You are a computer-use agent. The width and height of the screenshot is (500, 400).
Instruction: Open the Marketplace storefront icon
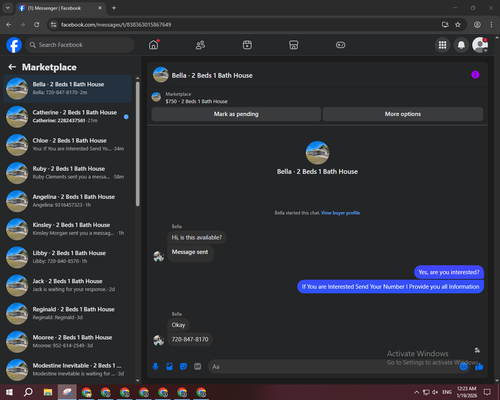pyautogui.click(x=294, y=45)
